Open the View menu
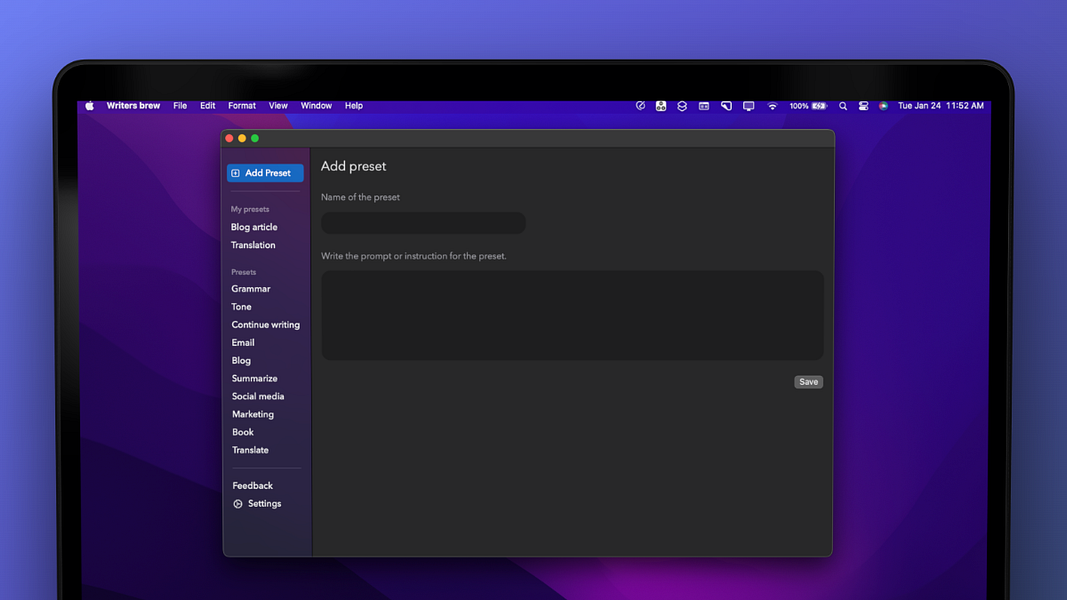 point(278,105)
